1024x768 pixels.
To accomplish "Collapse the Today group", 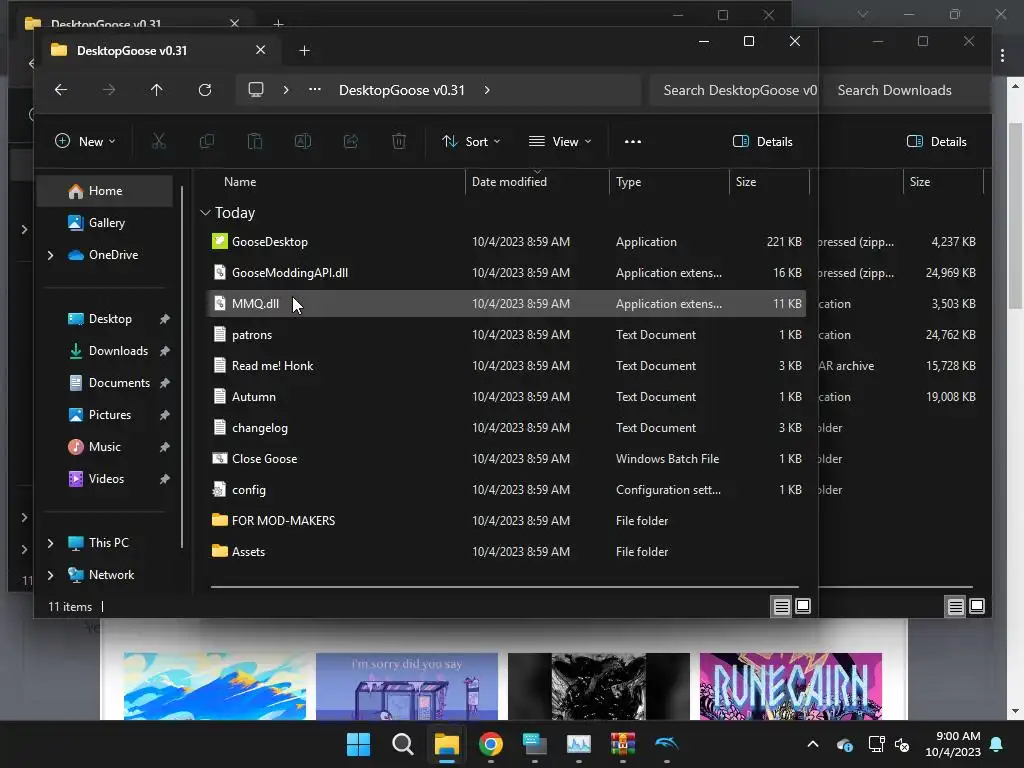I will pos(205,213).
